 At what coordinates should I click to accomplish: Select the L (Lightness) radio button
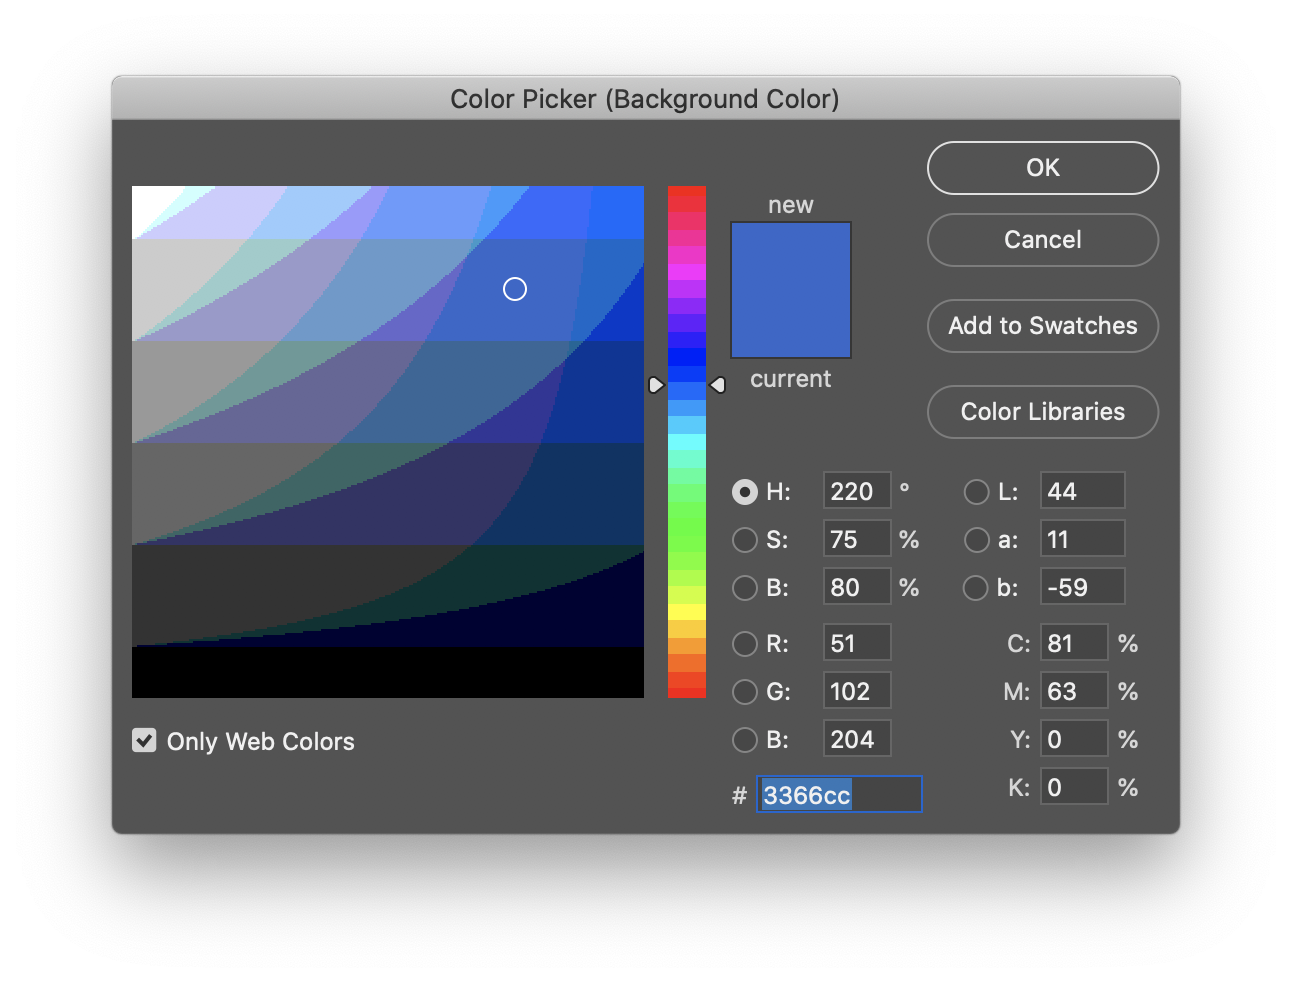(x=976, y=492)
